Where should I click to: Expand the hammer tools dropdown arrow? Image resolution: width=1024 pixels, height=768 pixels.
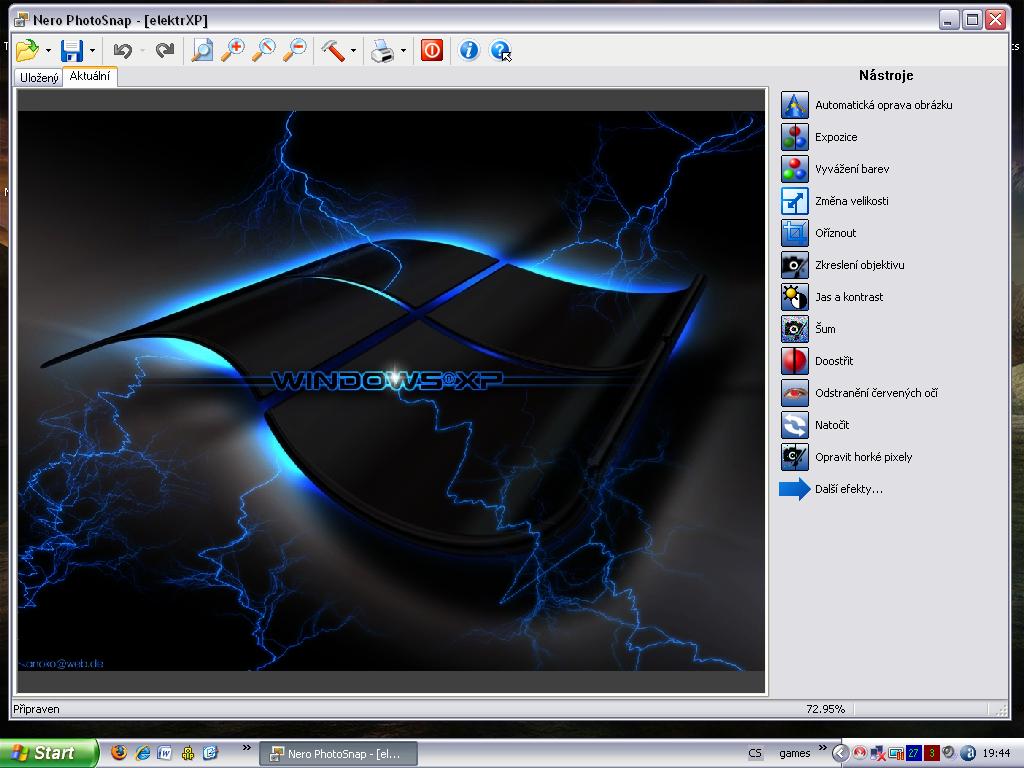pos(353,50)
